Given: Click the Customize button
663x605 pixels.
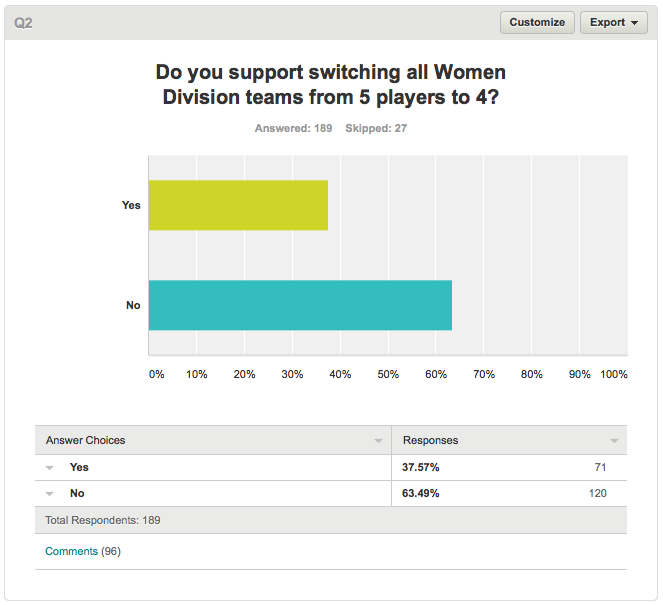Looking at the screenshot, I should tap(537, 22).
